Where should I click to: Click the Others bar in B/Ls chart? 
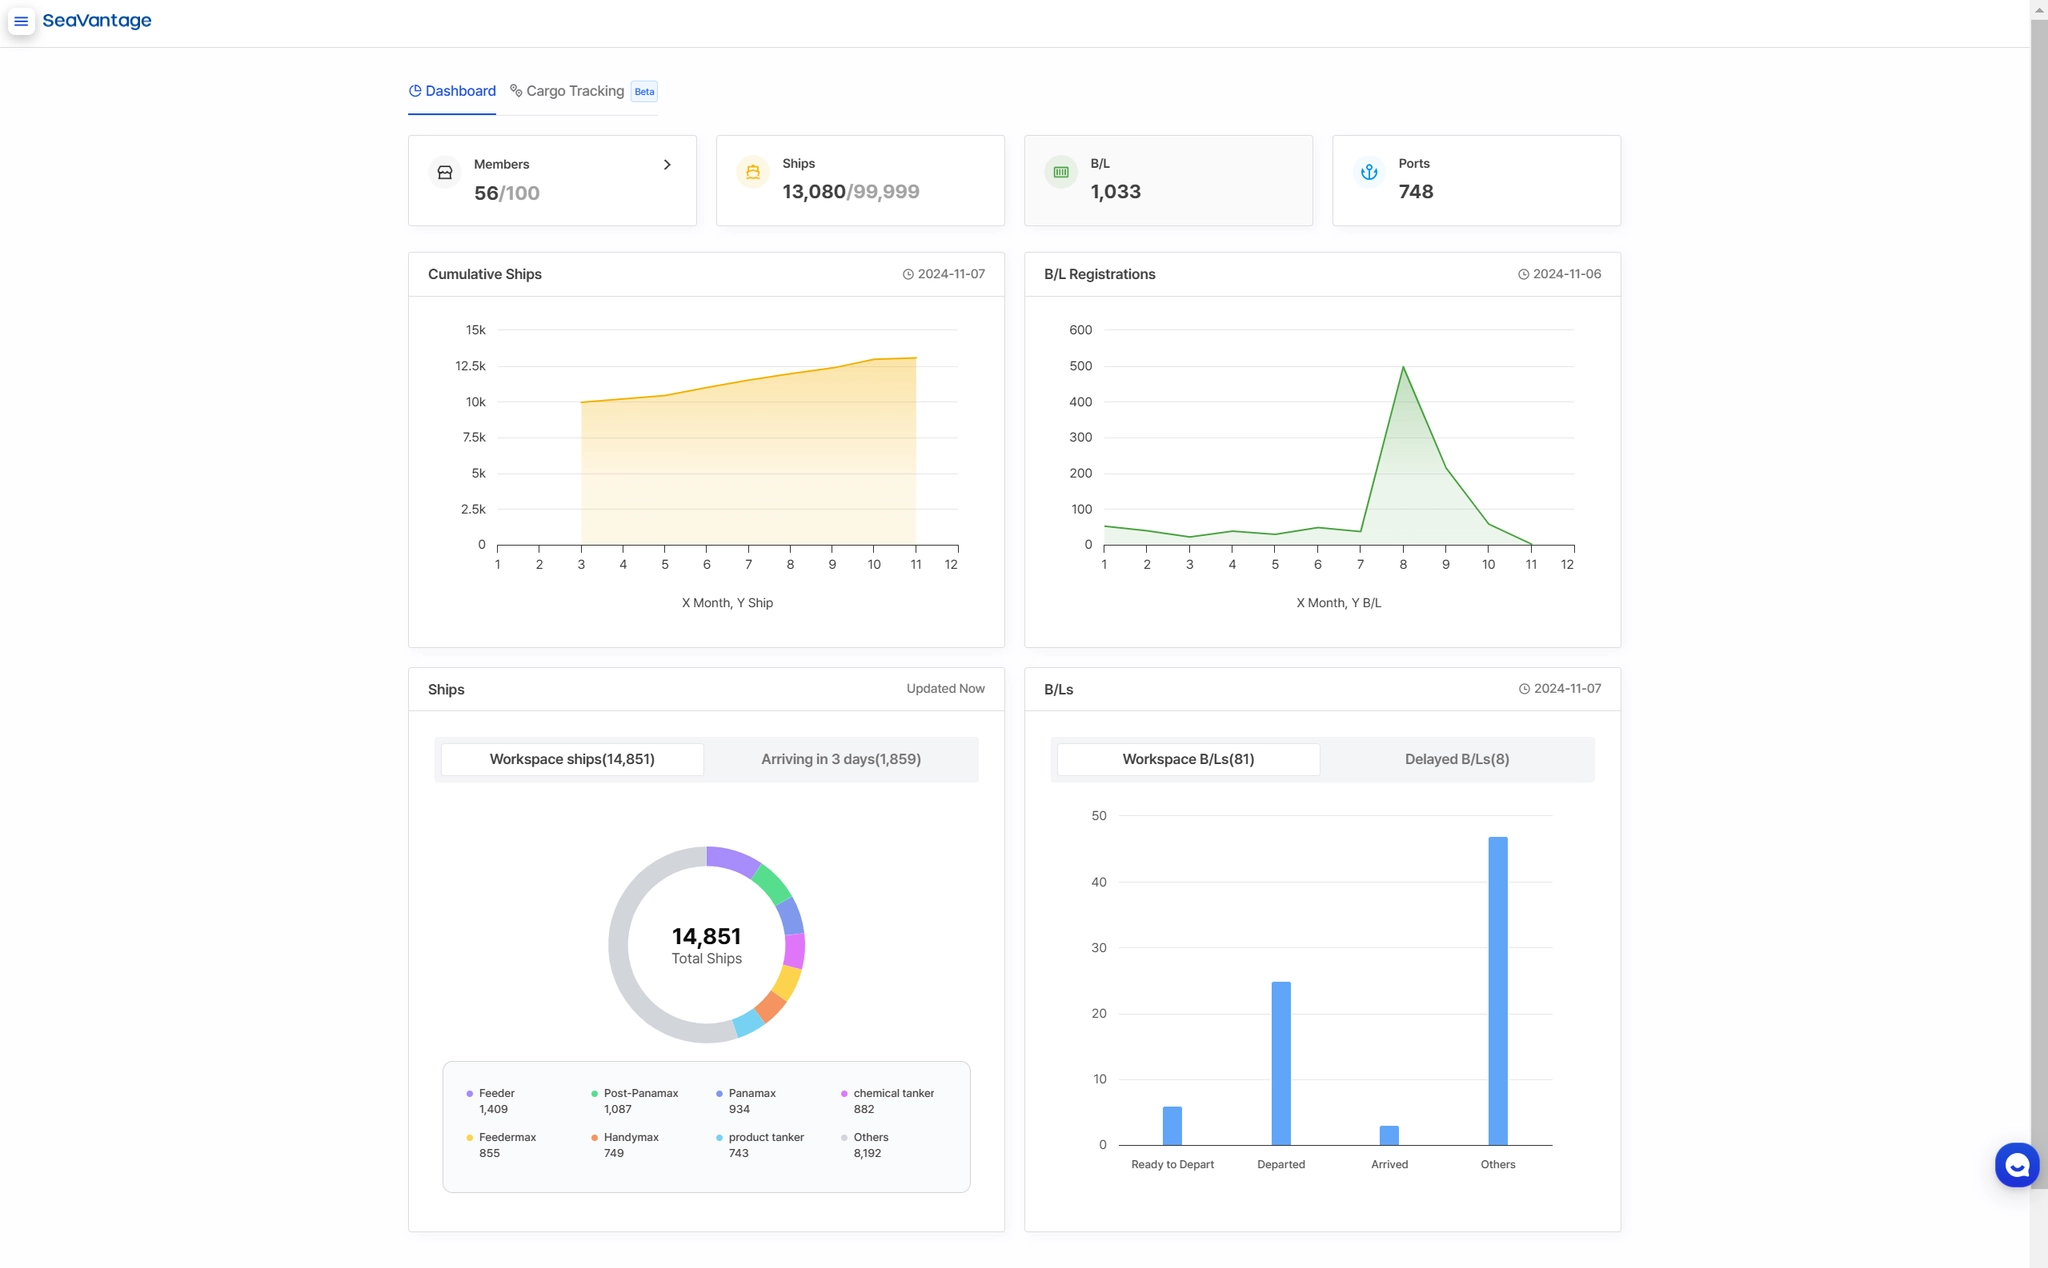coord(1497,990)
